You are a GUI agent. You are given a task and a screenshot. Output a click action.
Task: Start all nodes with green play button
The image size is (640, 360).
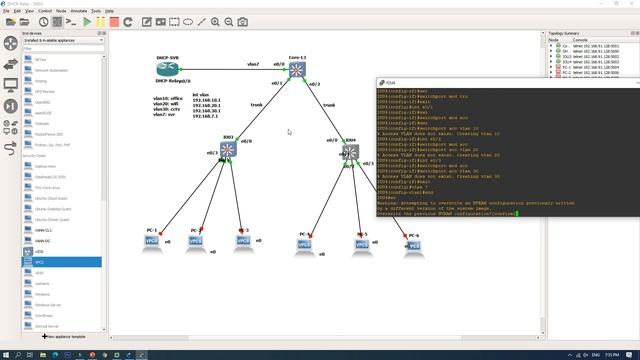pyautogui.click(x=87, y=22)
